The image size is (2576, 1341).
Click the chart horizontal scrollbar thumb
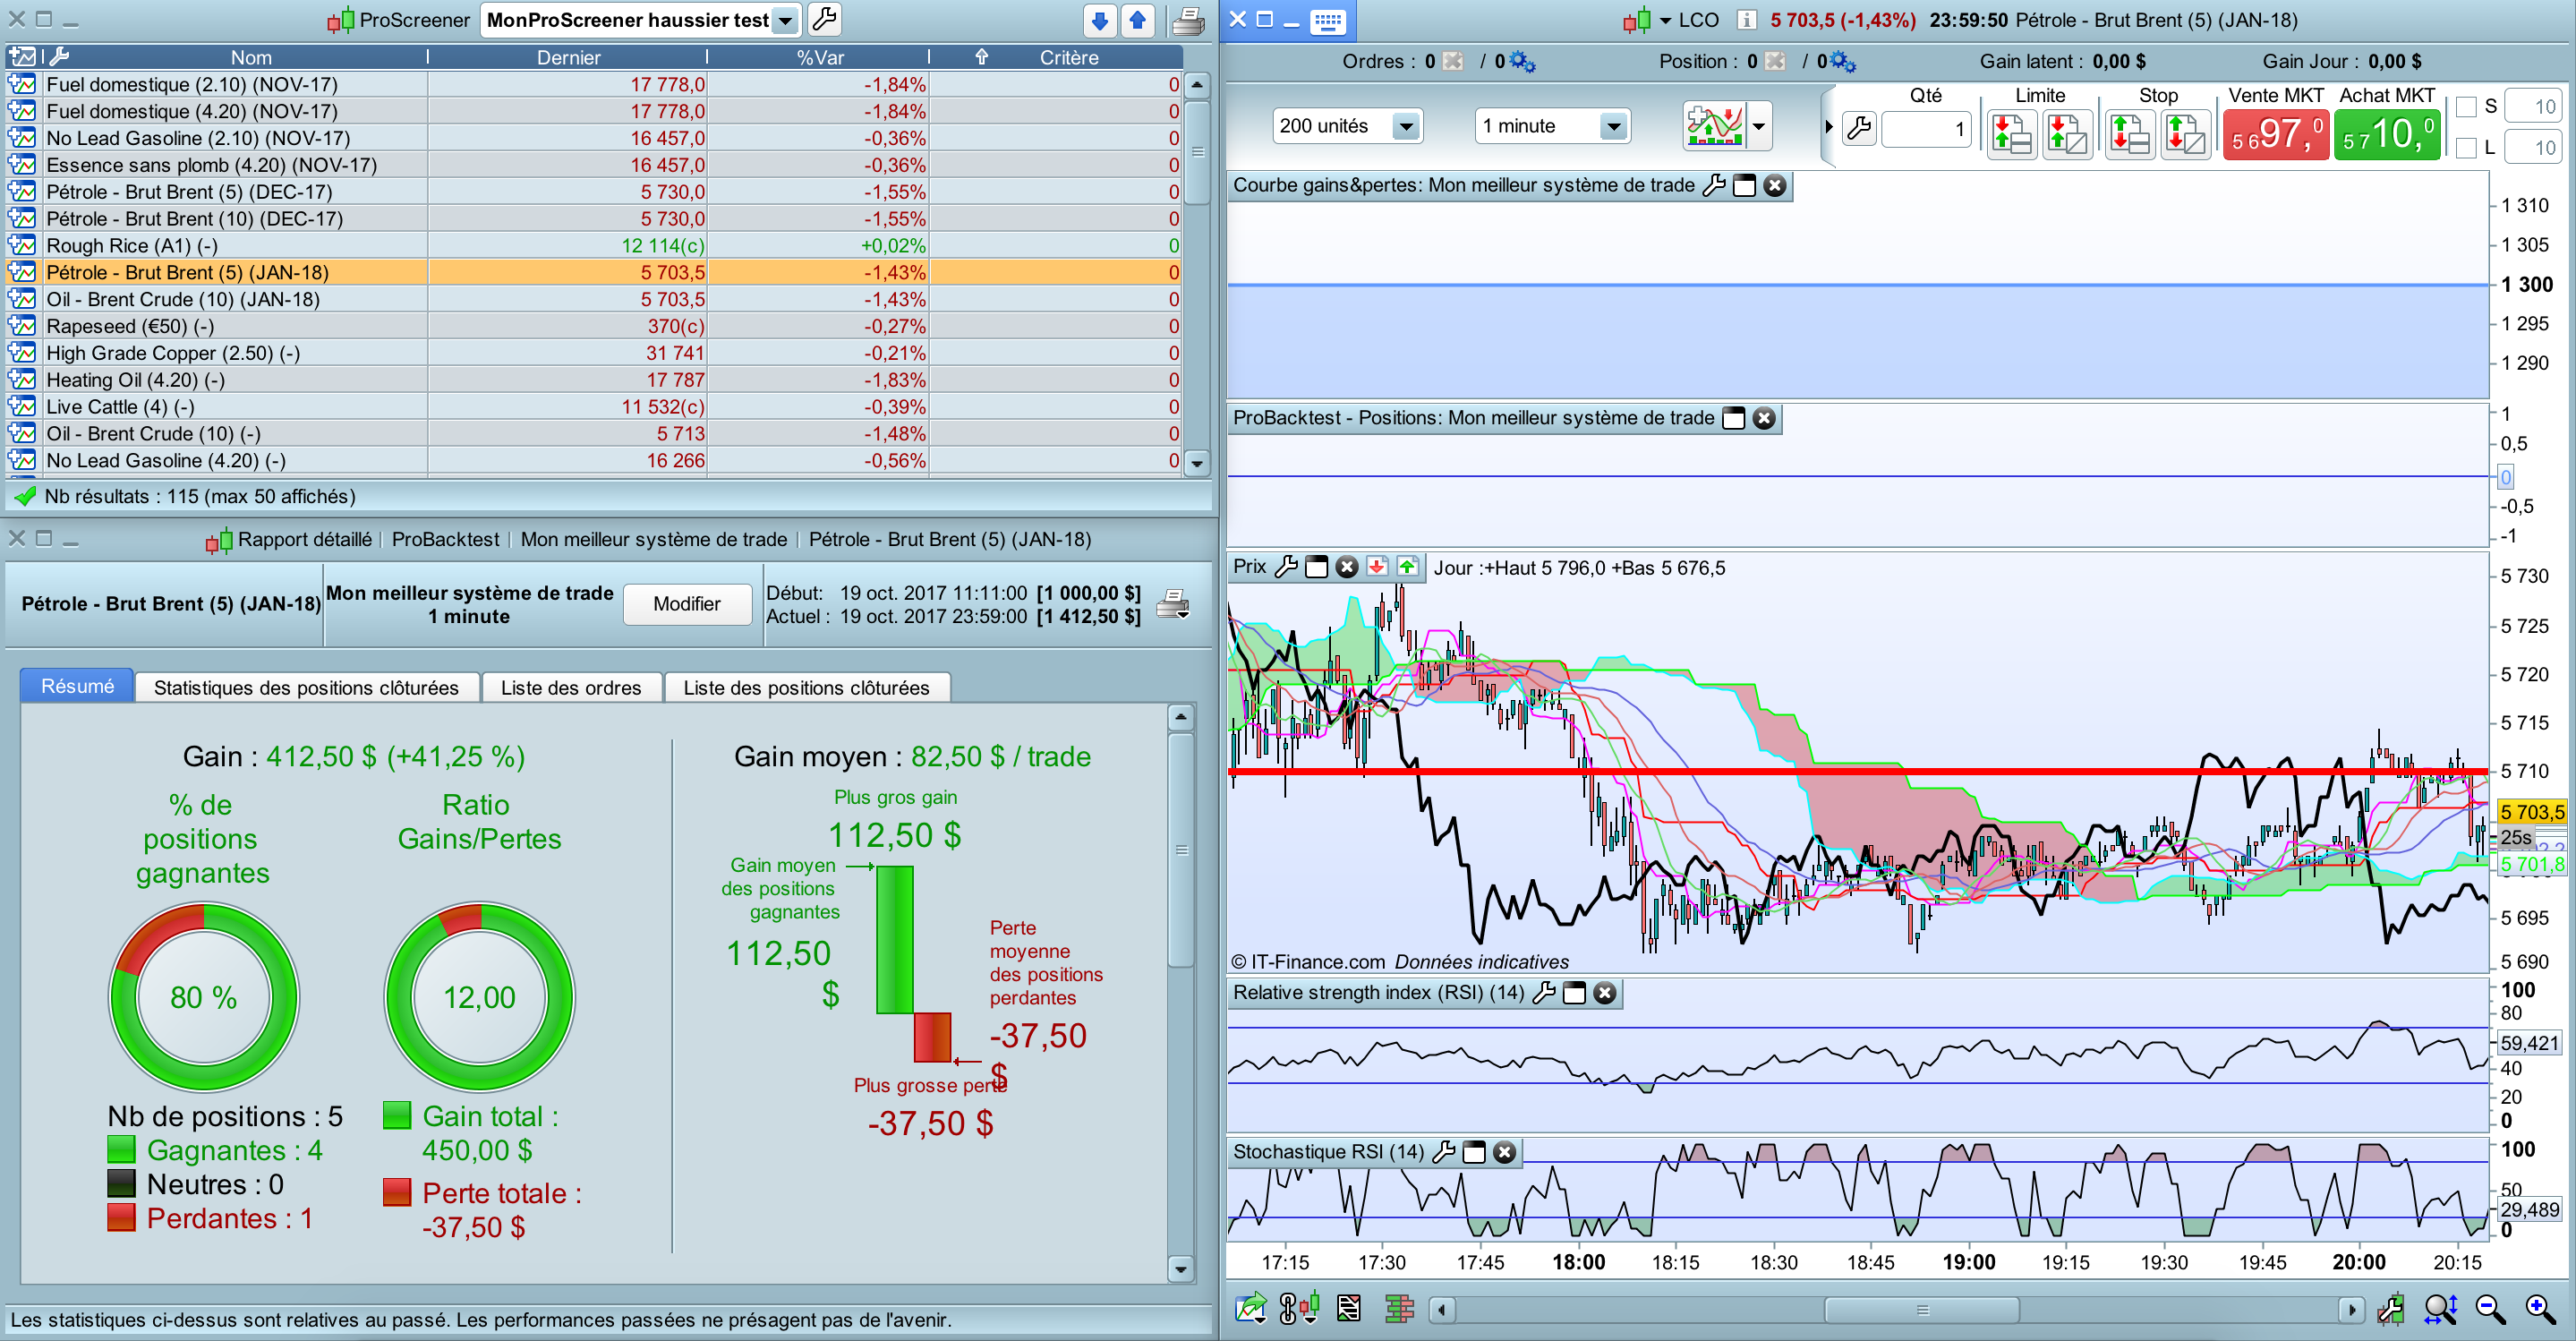click(x=1921, y=1309)
